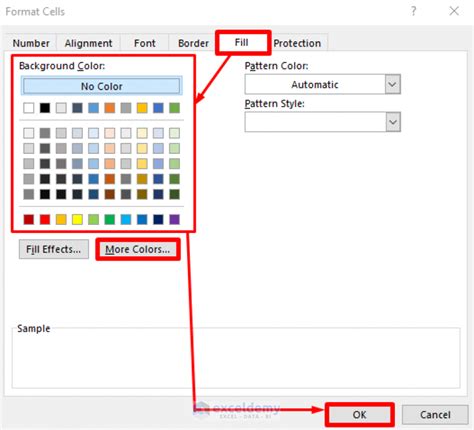Open the Pattern Style dropdown arrow

[x=393, y=122]
